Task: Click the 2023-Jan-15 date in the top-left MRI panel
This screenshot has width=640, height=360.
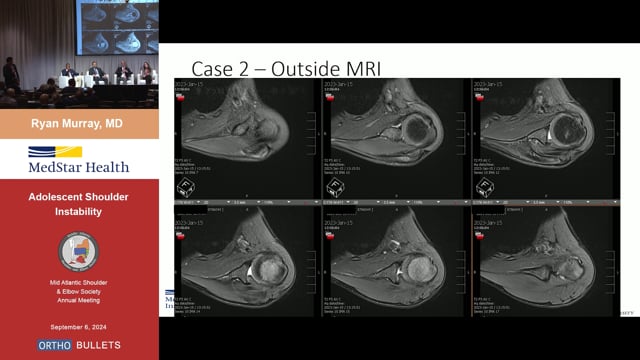Action: click(x=189, y=84)
